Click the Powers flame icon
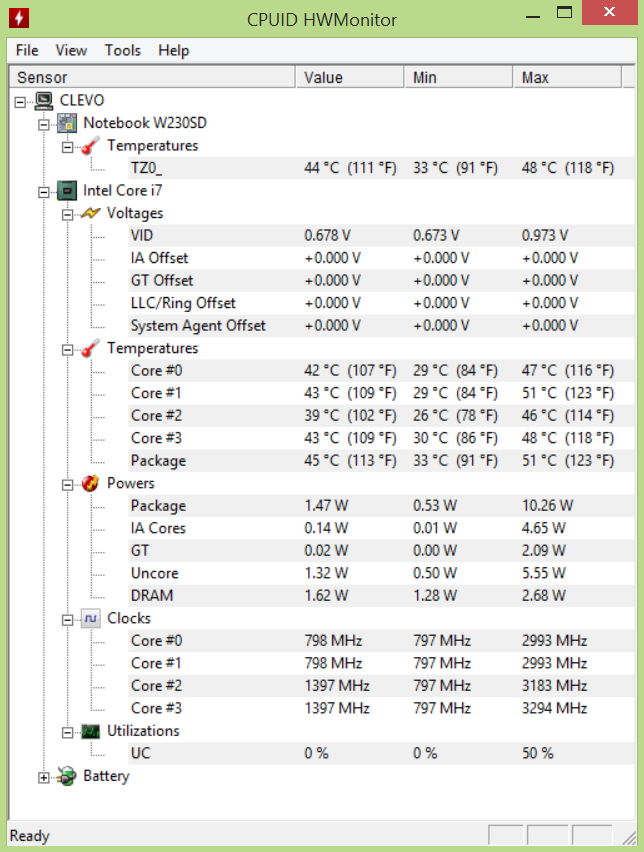The width and height of the screenshot is (644, 852). 90,483
